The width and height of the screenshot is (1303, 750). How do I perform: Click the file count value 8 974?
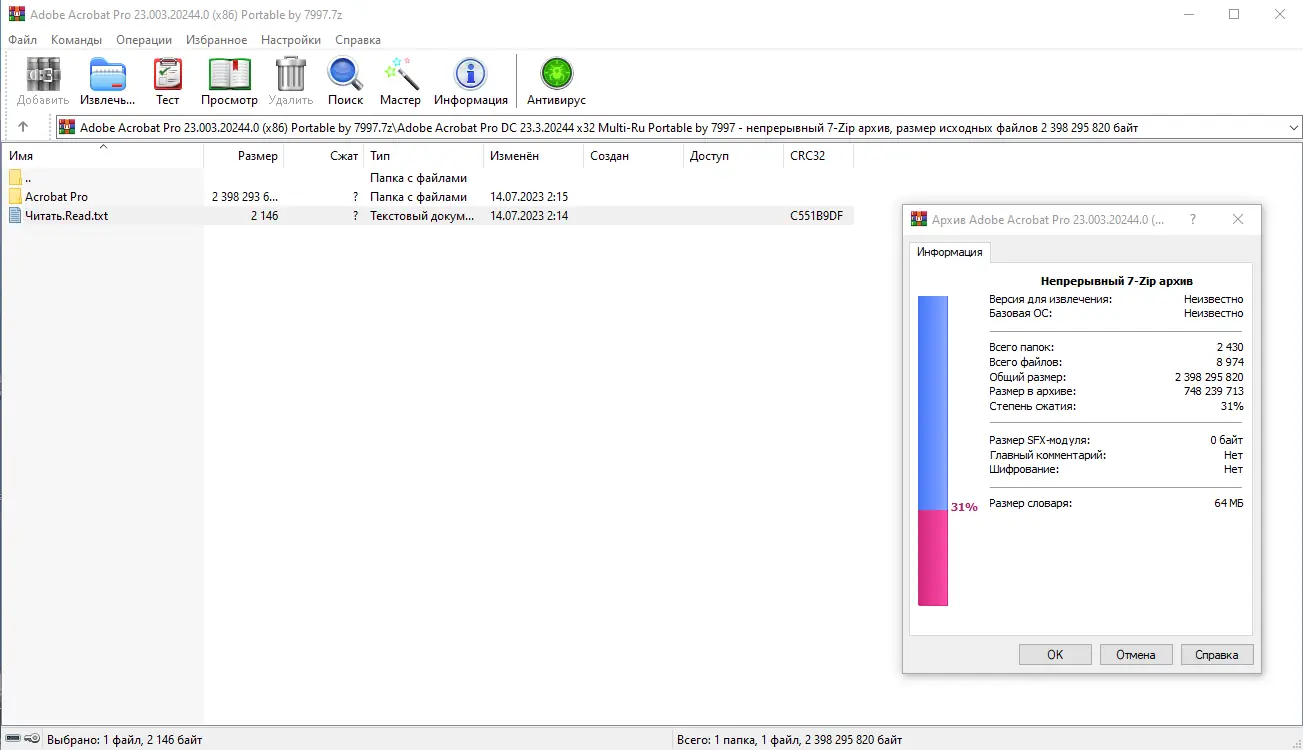point(1230,362)
